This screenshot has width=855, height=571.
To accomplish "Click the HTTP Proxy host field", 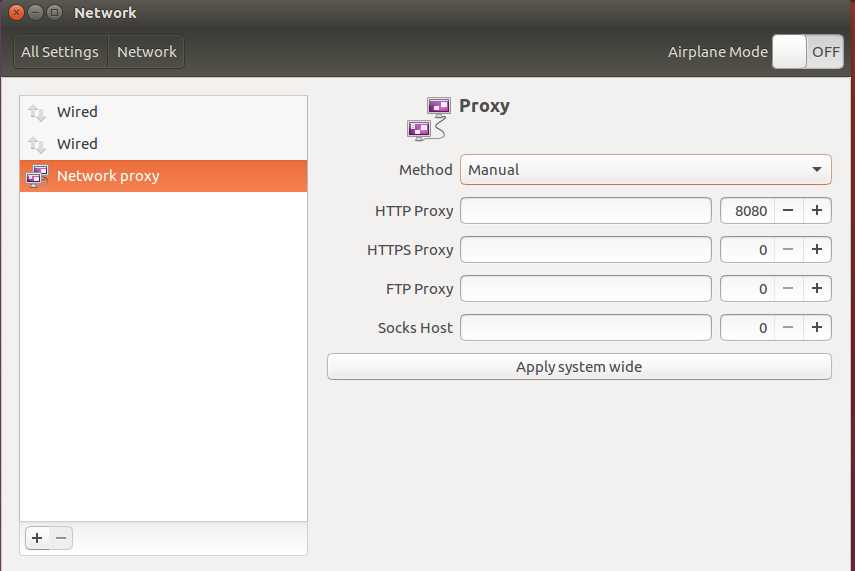I will (x=586, y=211).
